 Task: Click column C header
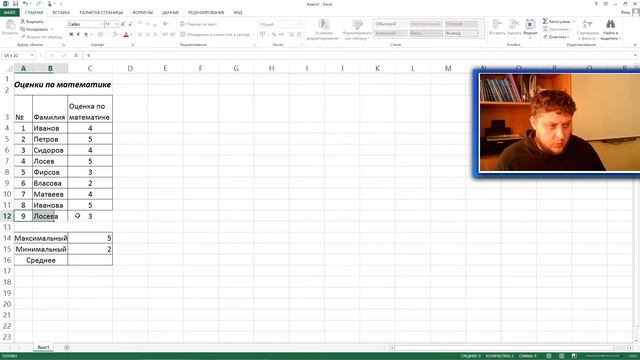[90, 68]
